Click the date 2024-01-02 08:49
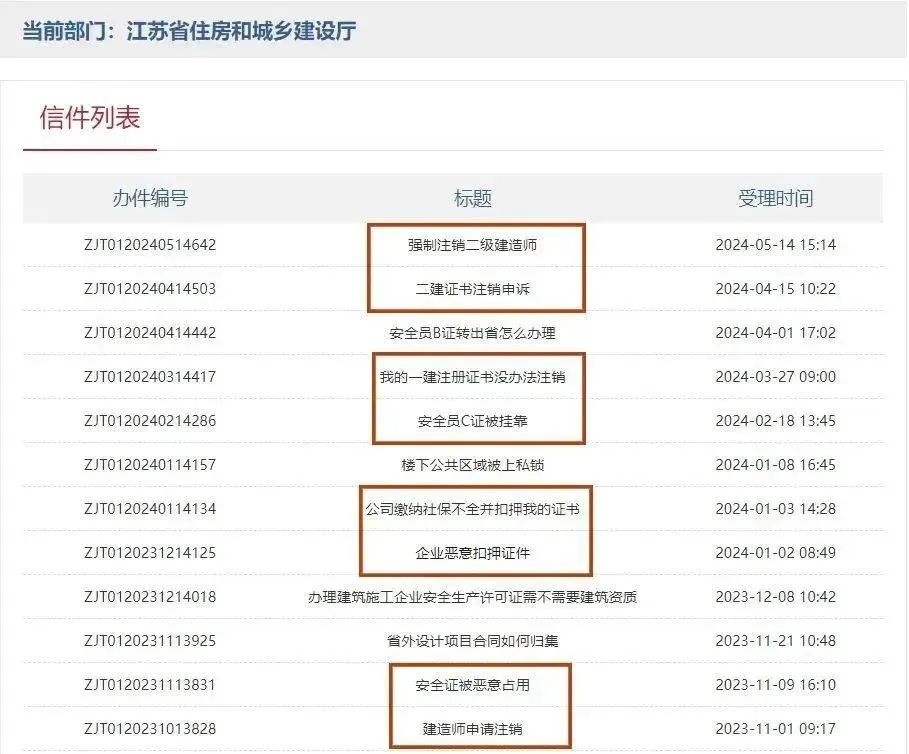Screen dimensions: 909x754 tap(776, 553)
